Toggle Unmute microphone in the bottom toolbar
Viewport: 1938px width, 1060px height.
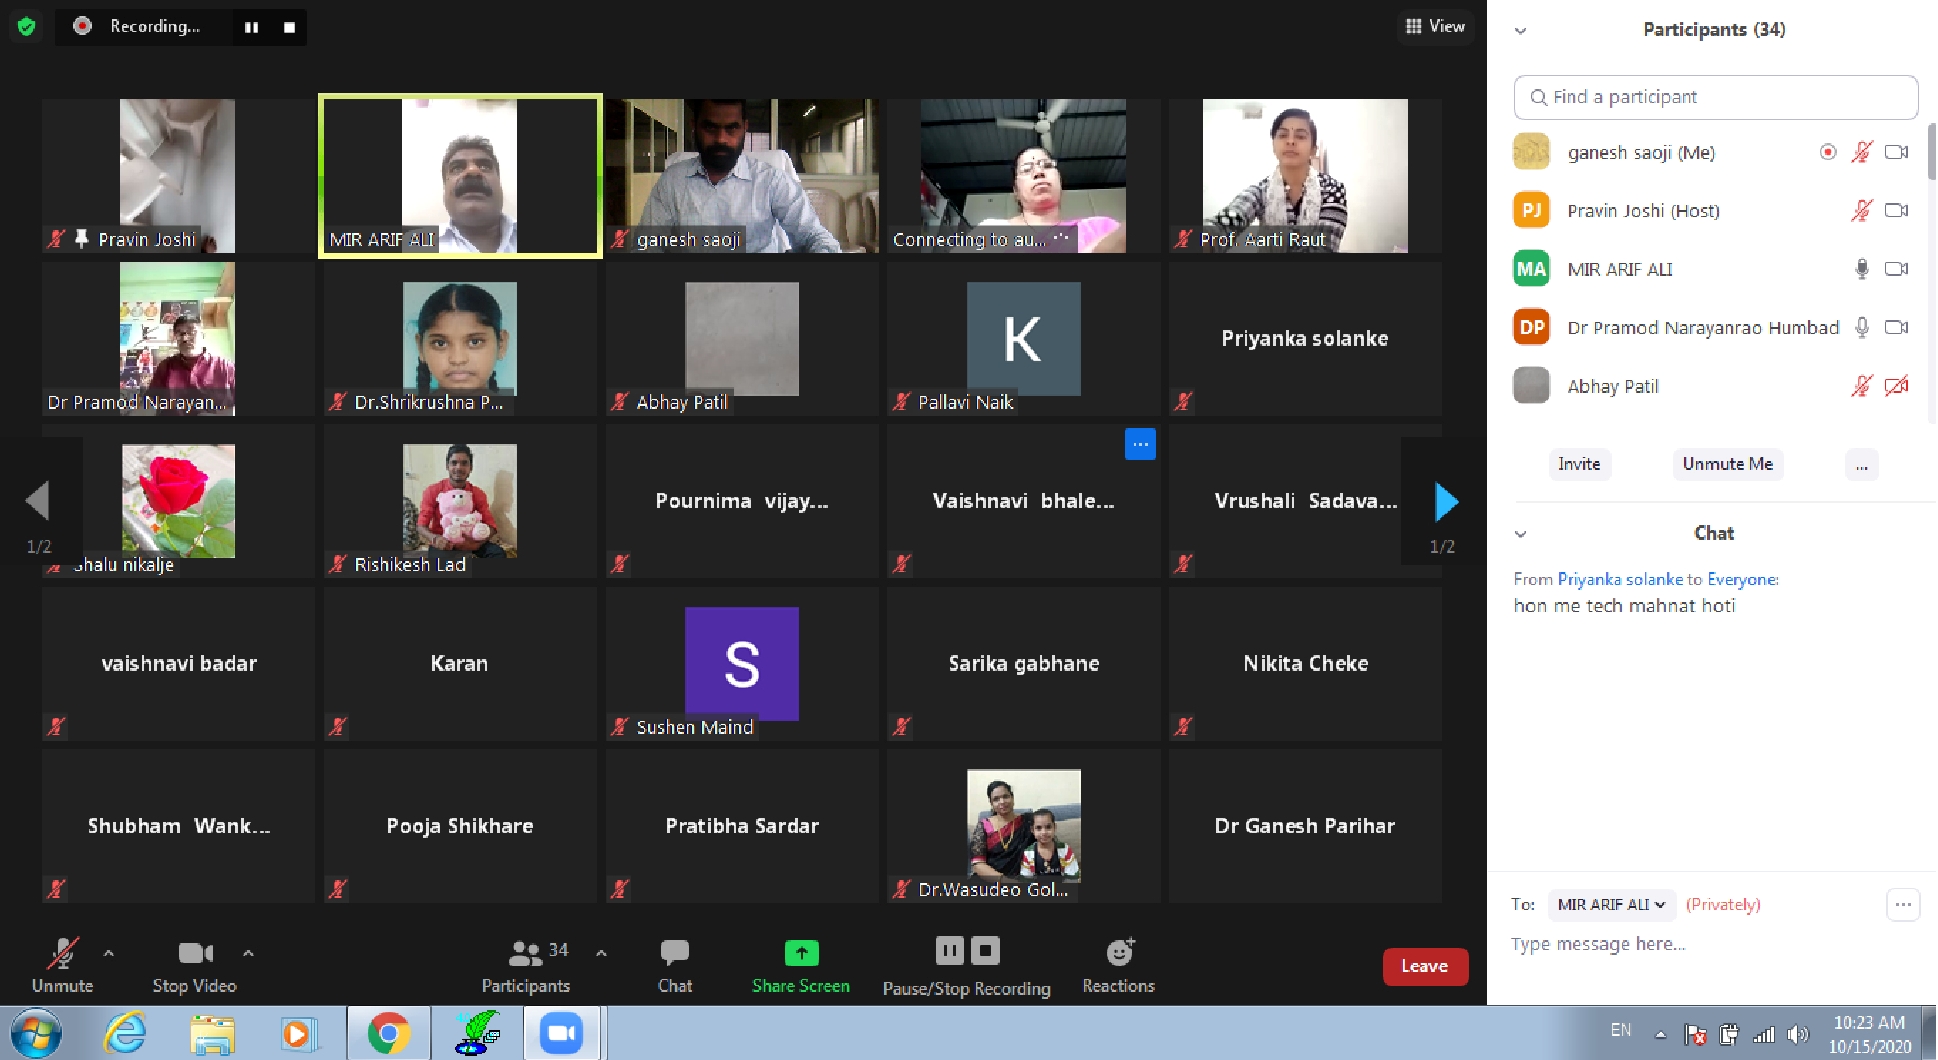(63, 953)
